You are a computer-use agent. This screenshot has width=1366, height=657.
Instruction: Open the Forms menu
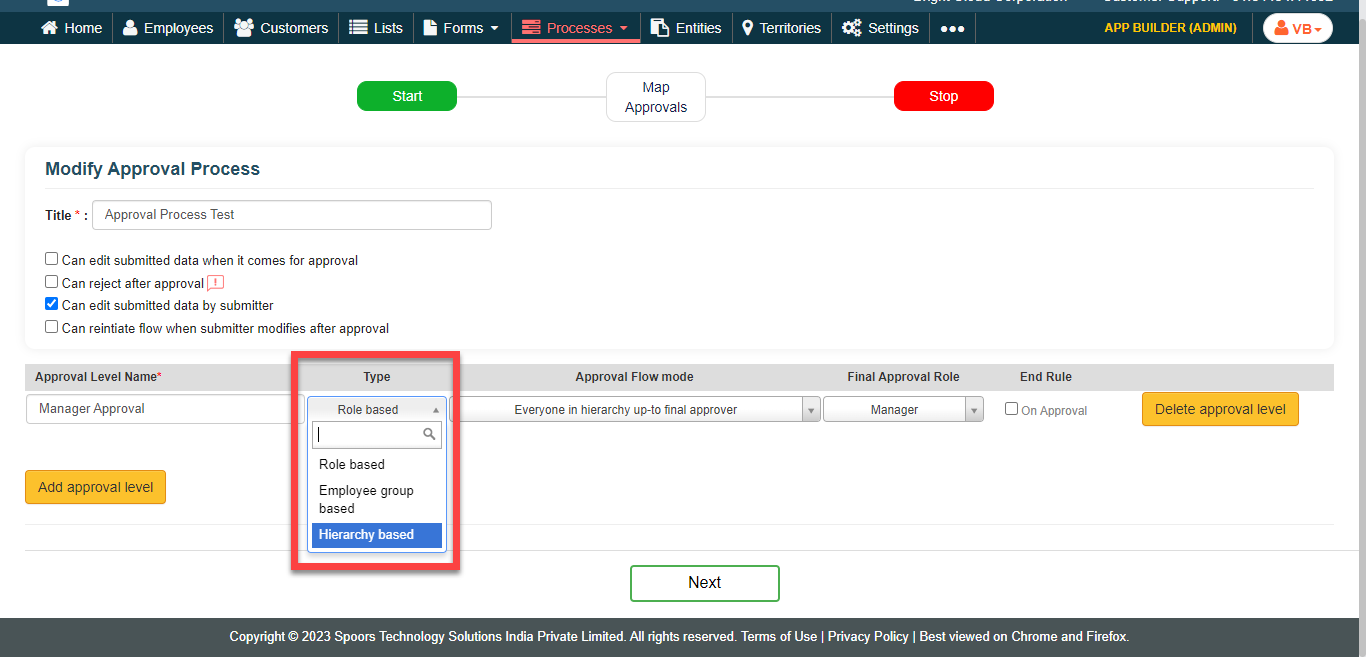point(461,28)
